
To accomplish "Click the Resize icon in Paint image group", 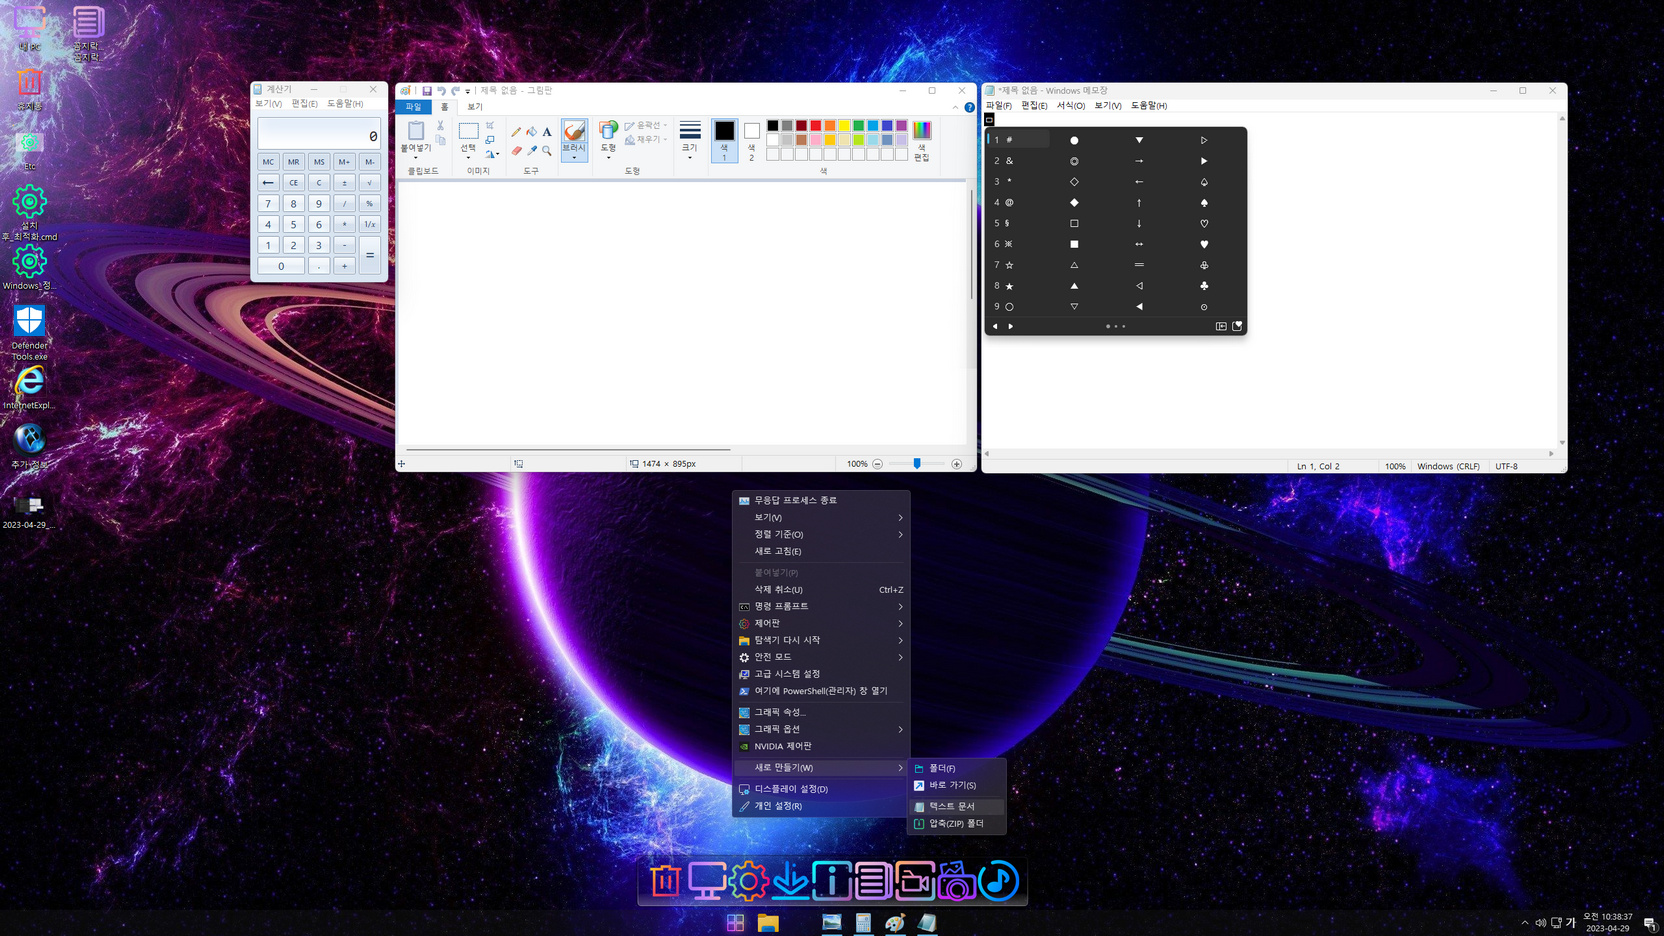I will (x=490, y=140).
